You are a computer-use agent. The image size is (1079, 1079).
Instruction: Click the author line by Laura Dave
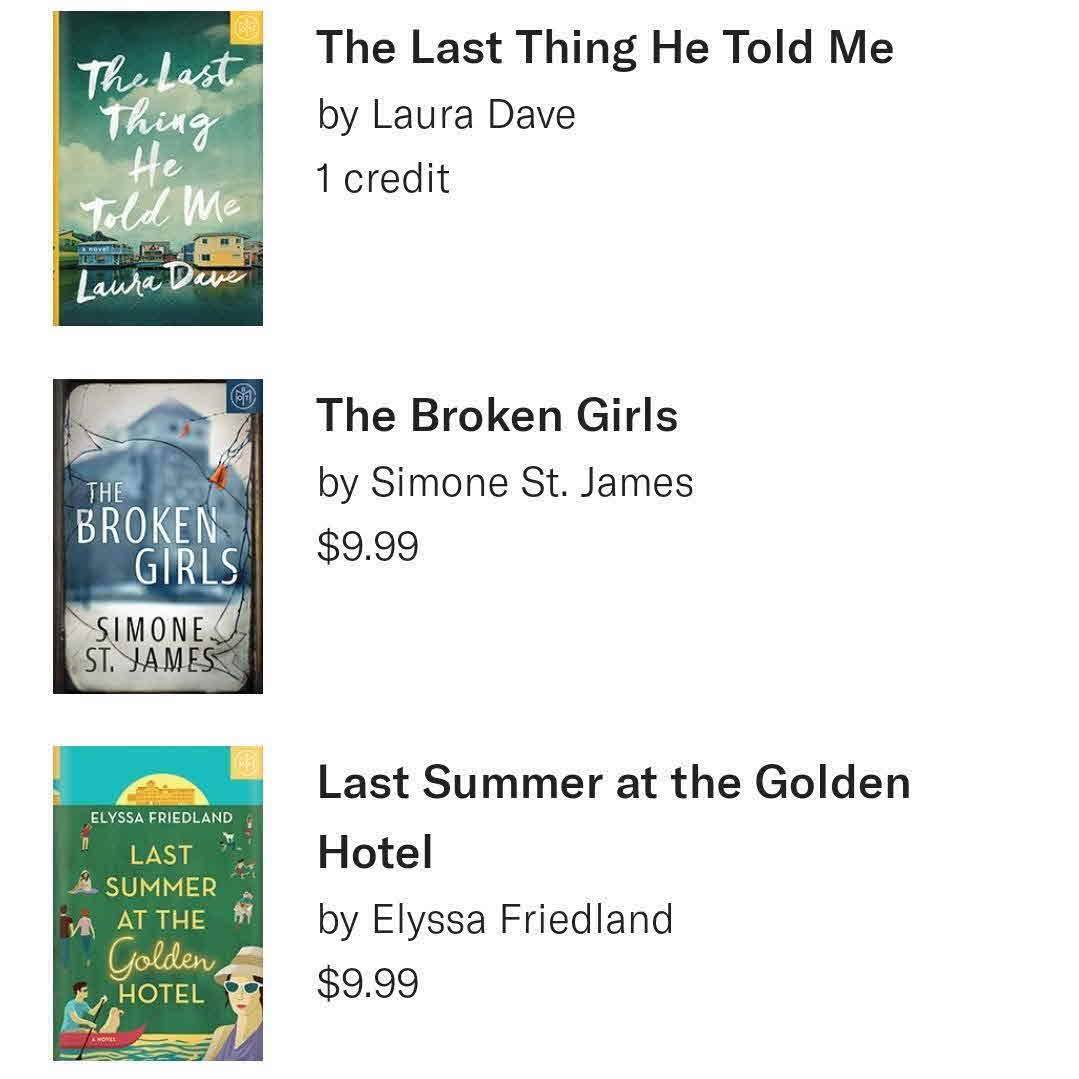tap(446, 114)
